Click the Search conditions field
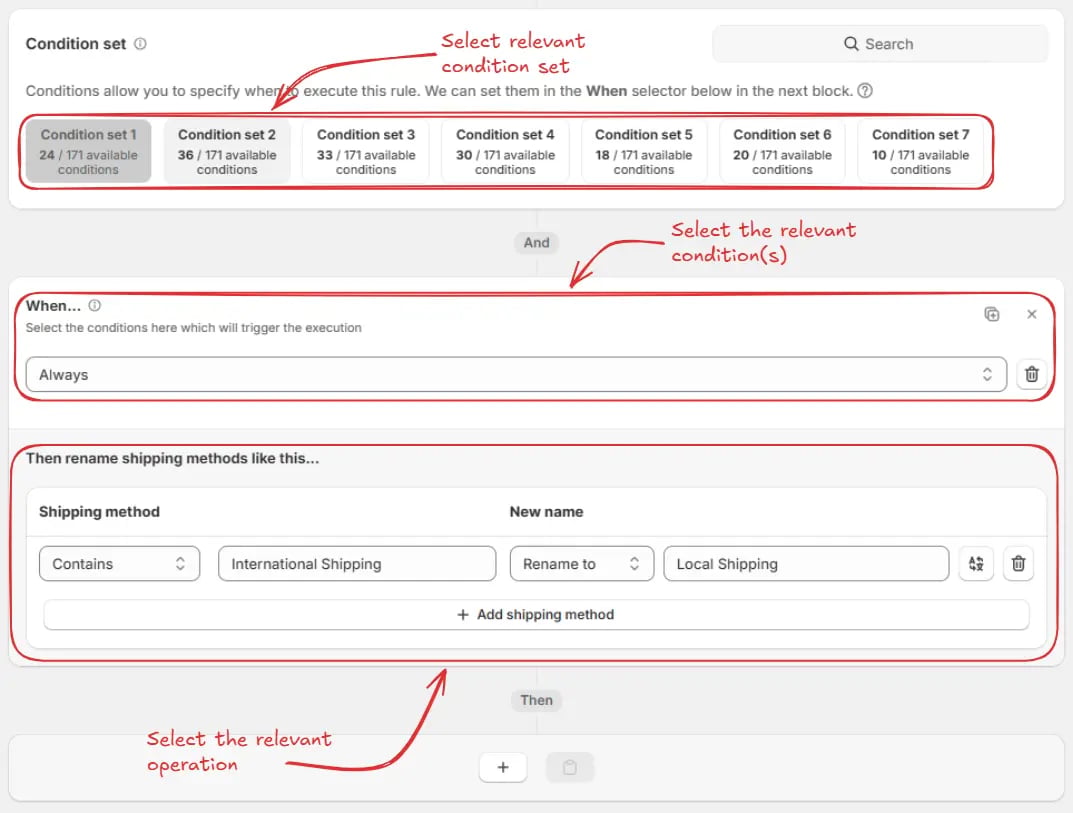 click(880, 44)
